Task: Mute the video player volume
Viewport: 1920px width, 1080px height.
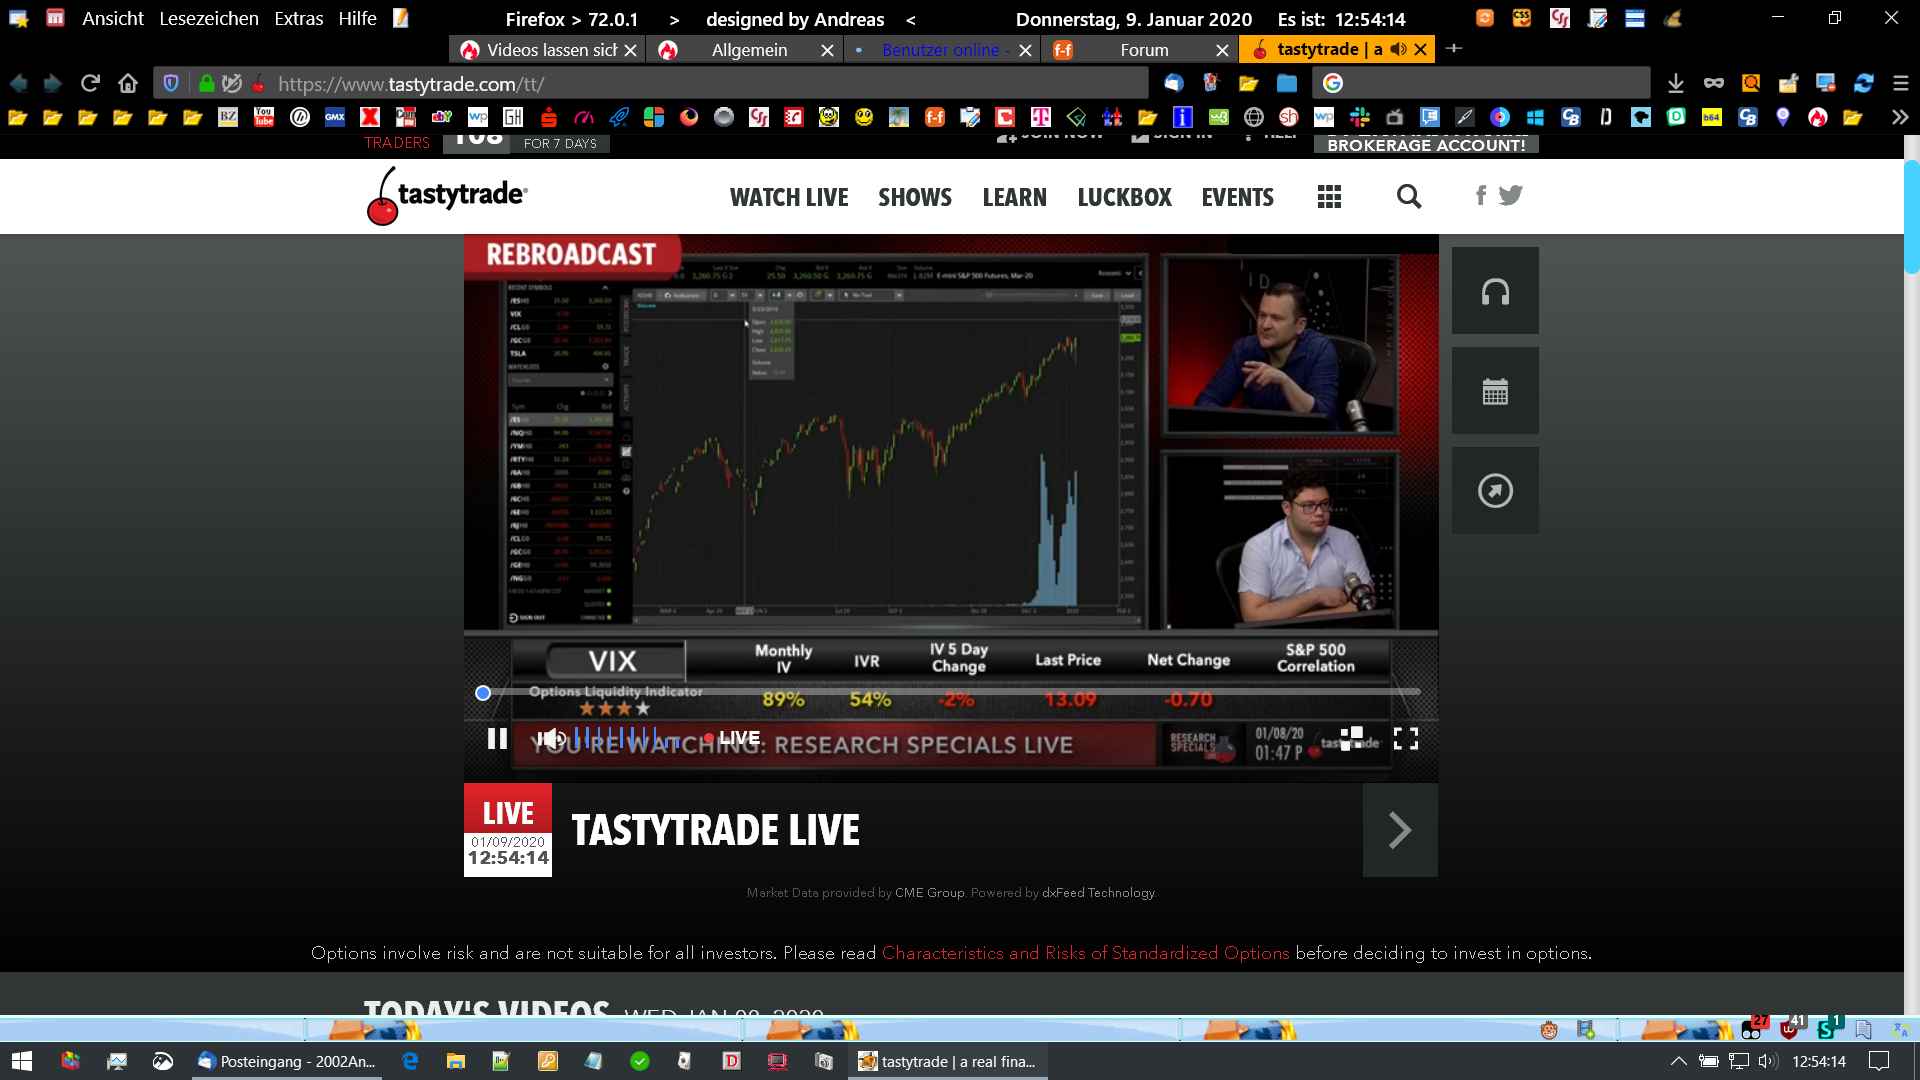Action: pos(551,739)
